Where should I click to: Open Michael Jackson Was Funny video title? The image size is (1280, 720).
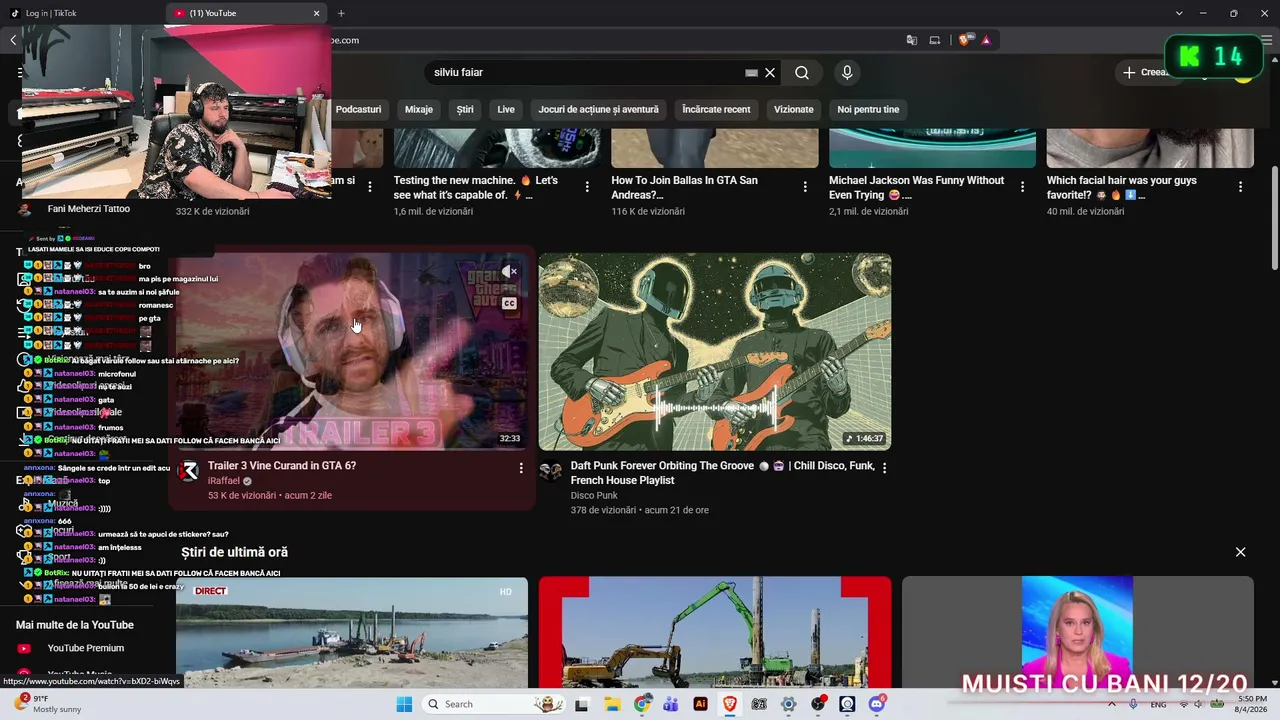point(917,188)
